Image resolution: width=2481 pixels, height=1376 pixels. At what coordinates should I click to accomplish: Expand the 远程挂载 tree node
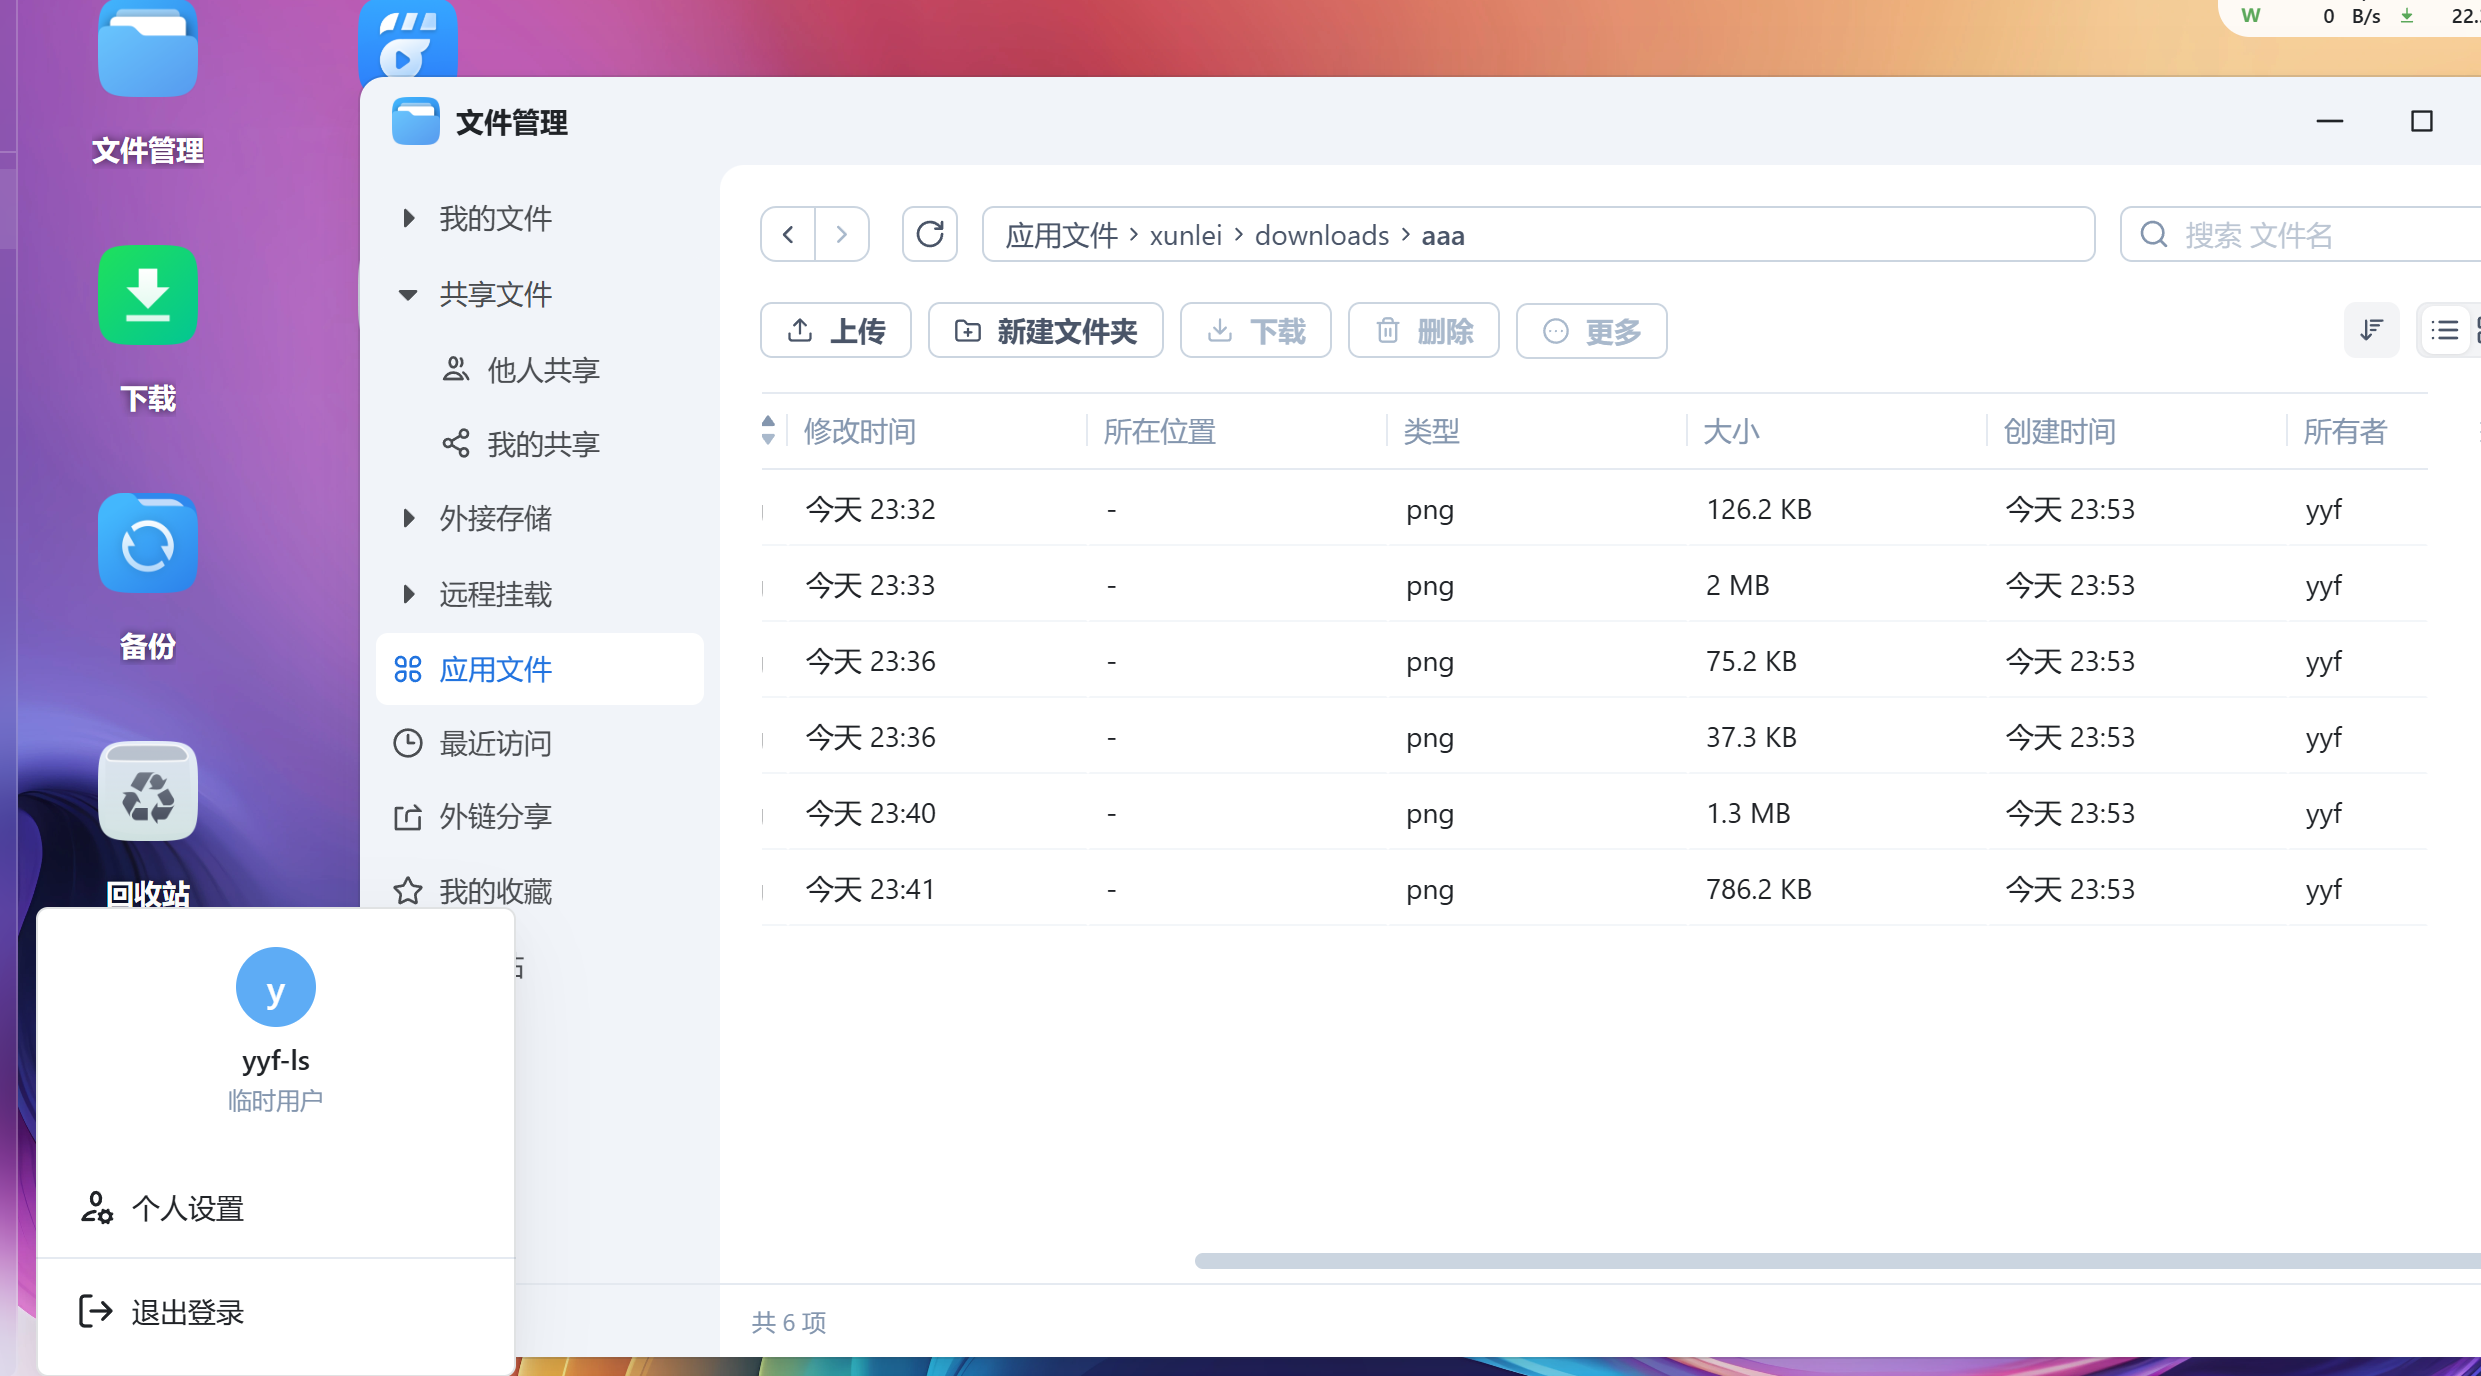click(408, 594)
